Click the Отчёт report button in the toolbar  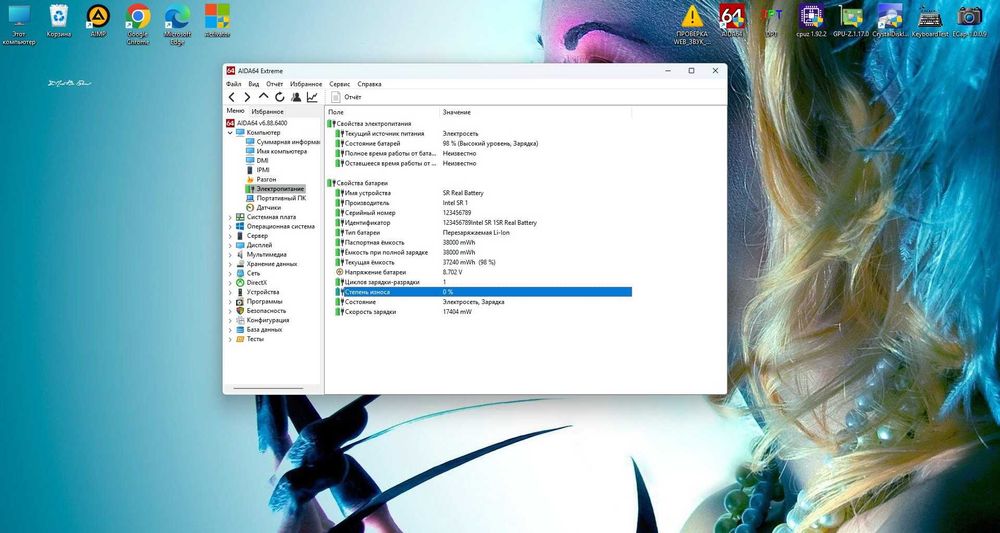(x=346, y=97)
